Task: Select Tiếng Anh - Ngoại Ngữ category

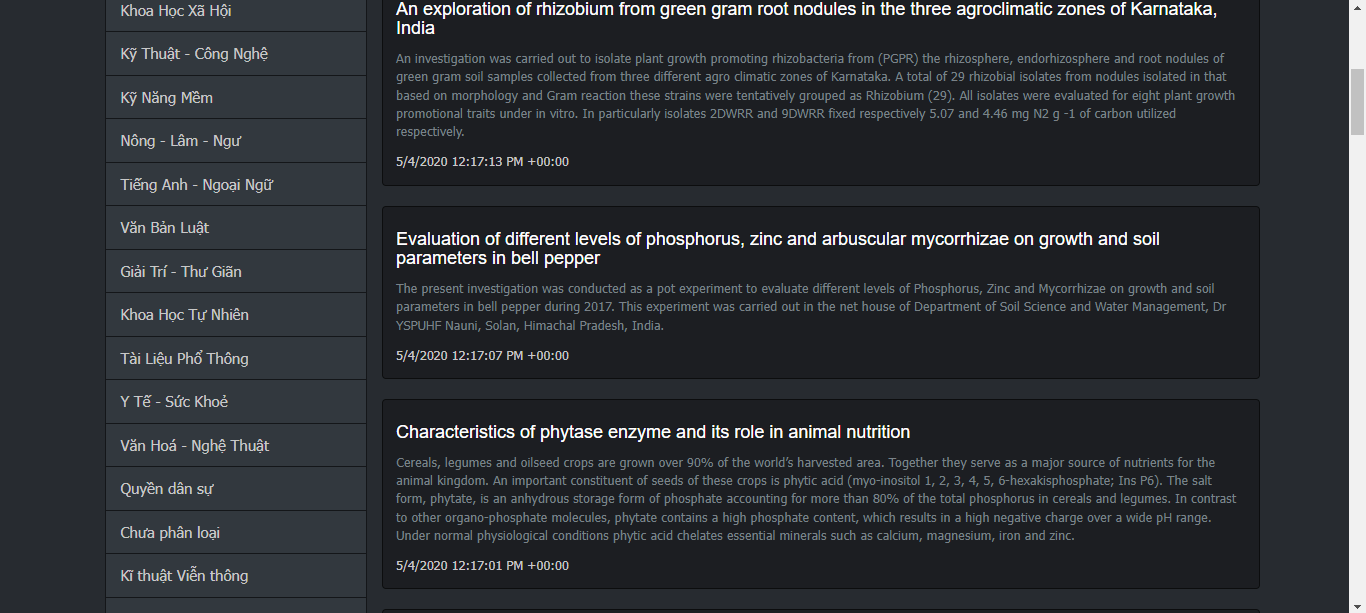Action: coord(236,184)
